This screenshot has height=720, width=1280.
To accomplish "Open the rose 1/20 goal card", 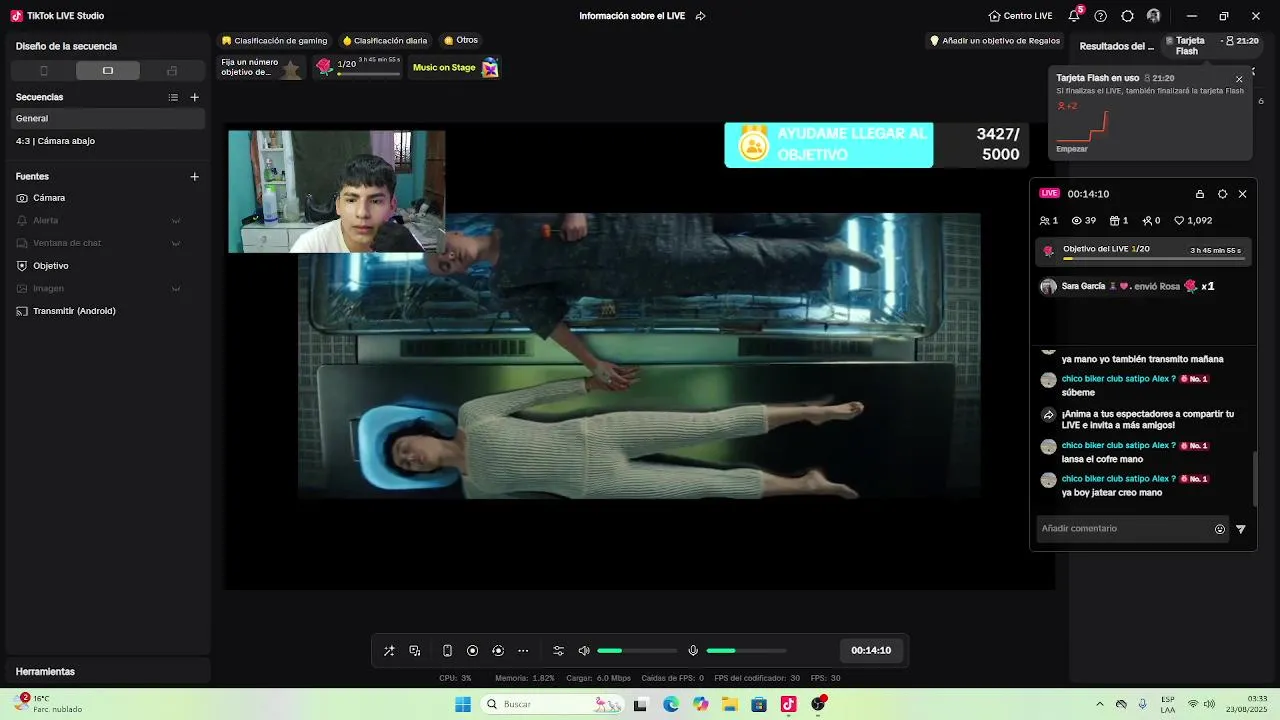I will point(358,67).
